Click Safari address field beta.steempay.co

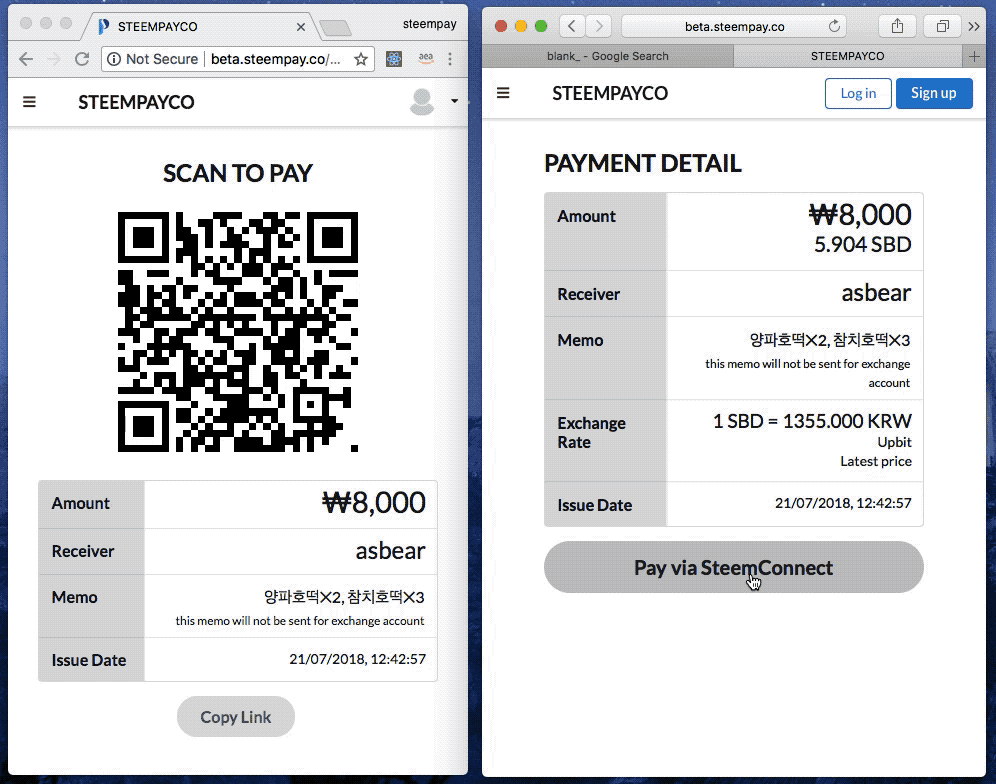coord(735,27)
